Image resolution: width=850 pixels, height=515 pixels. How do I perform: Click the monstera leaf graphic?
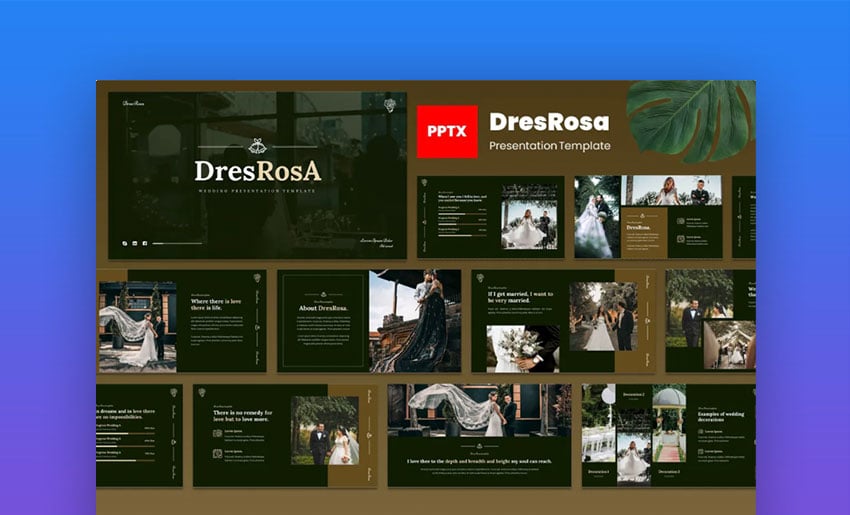tap(690, 118)
